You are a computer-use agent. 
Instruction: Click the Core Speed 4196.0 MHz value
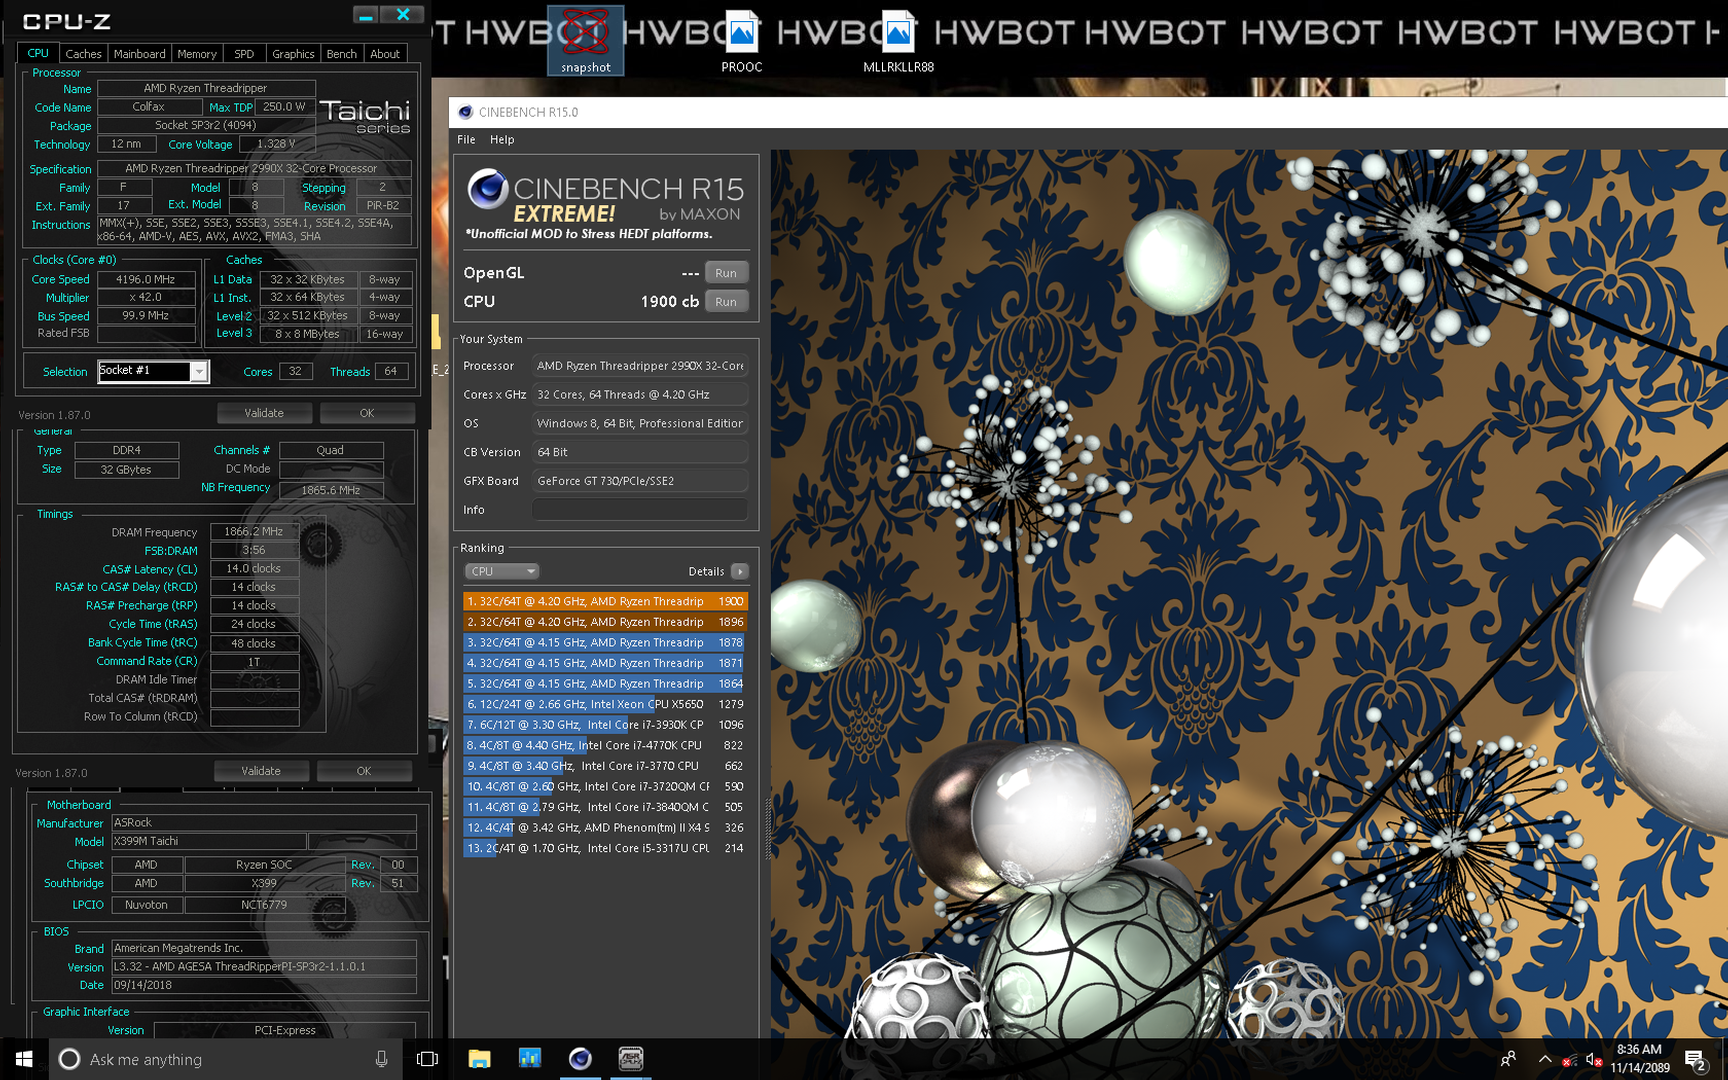(146, 280)
